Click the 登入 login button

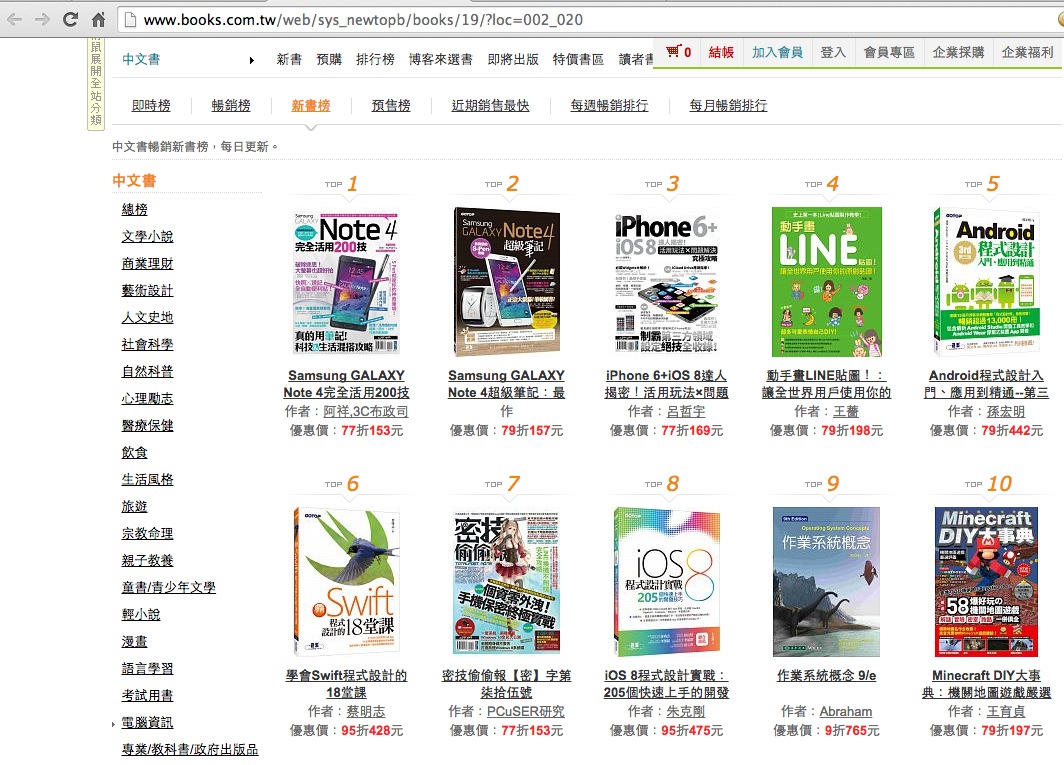[x=833, y=52]
